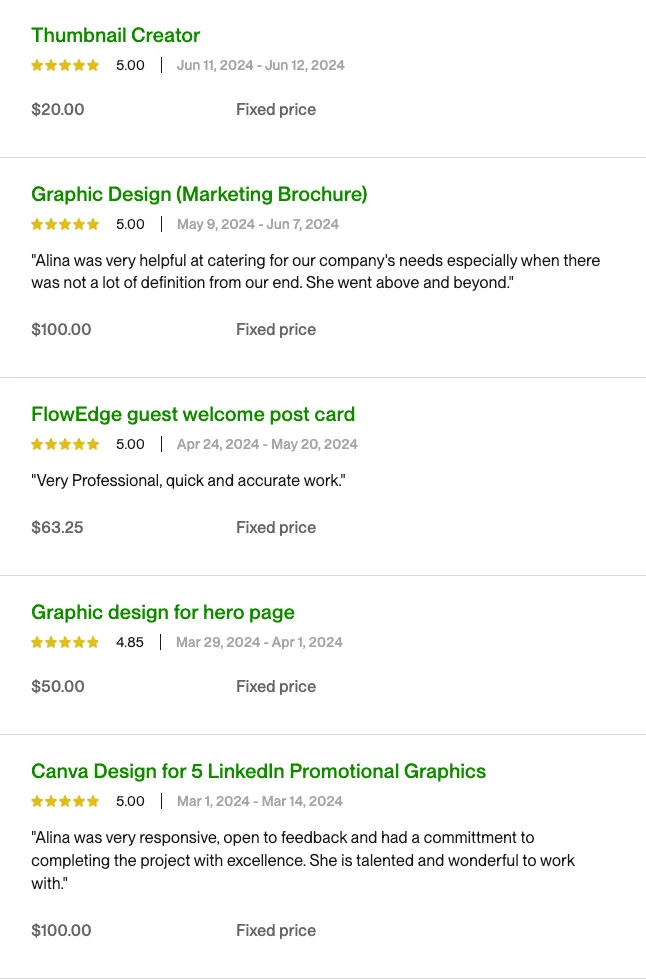Click the $63.25 price amount
The height and width of the screenshot is (979, 646).
57,528
